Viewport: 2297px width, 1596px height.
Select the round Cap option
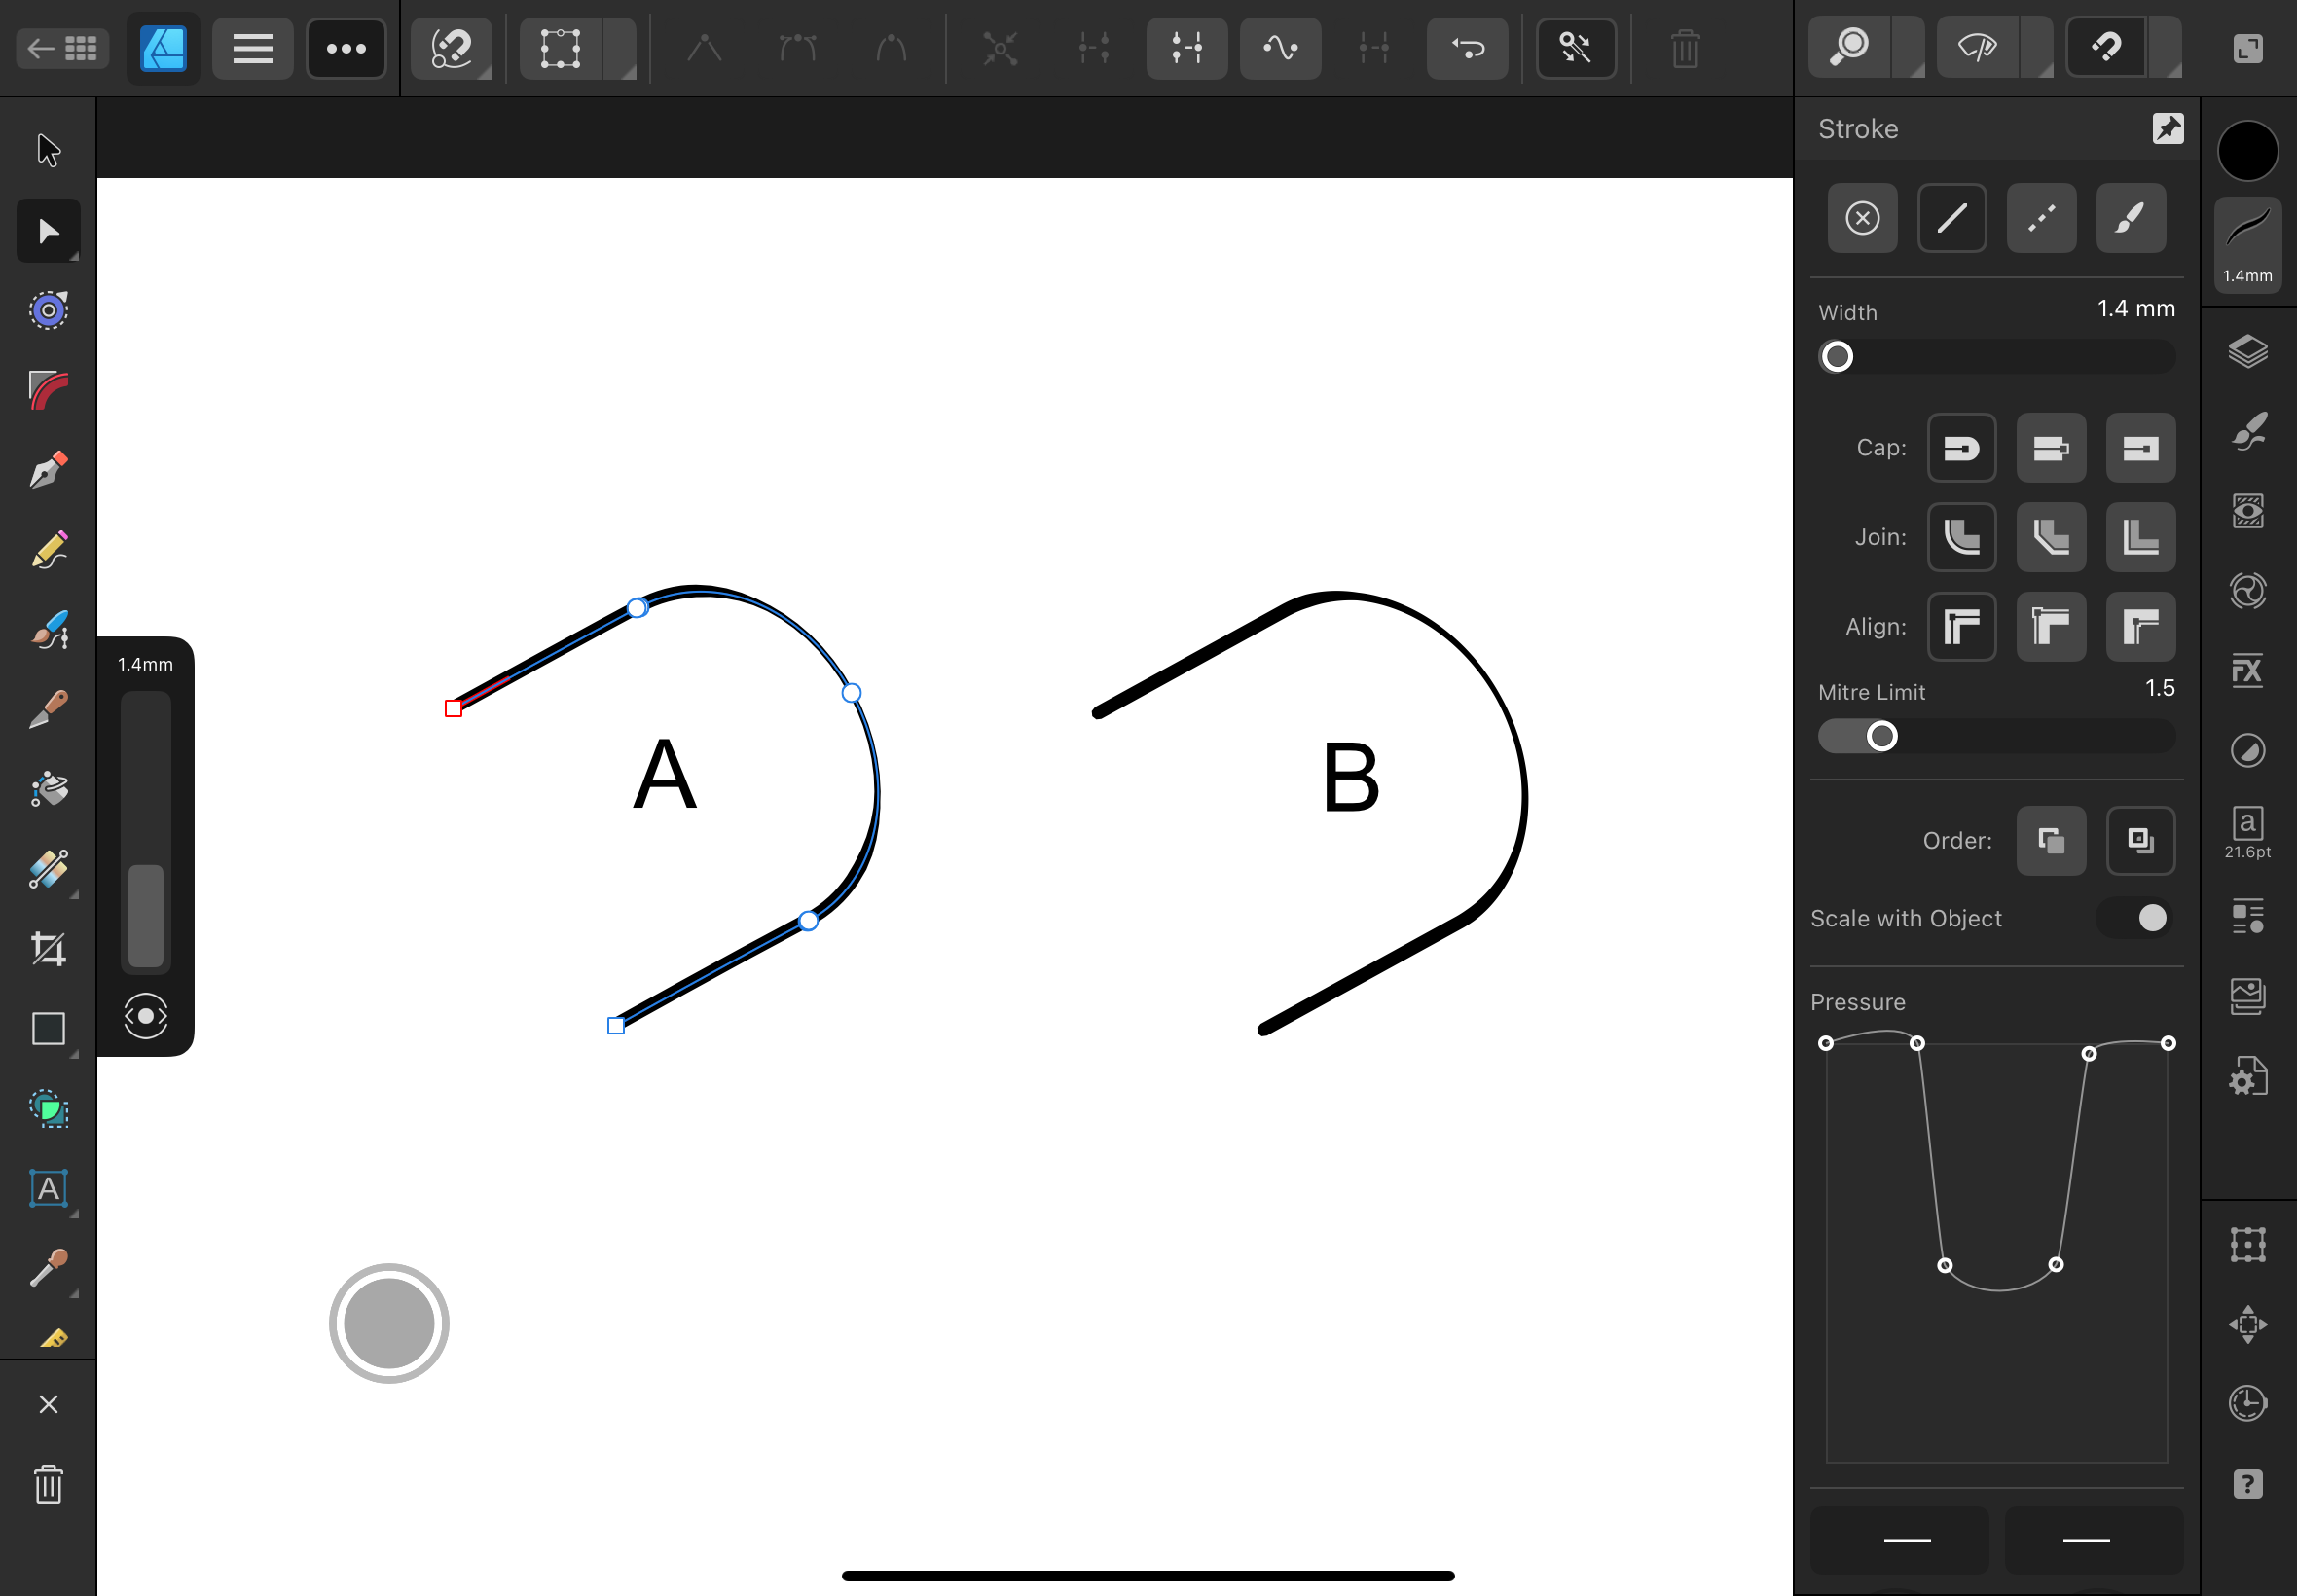1961,448
